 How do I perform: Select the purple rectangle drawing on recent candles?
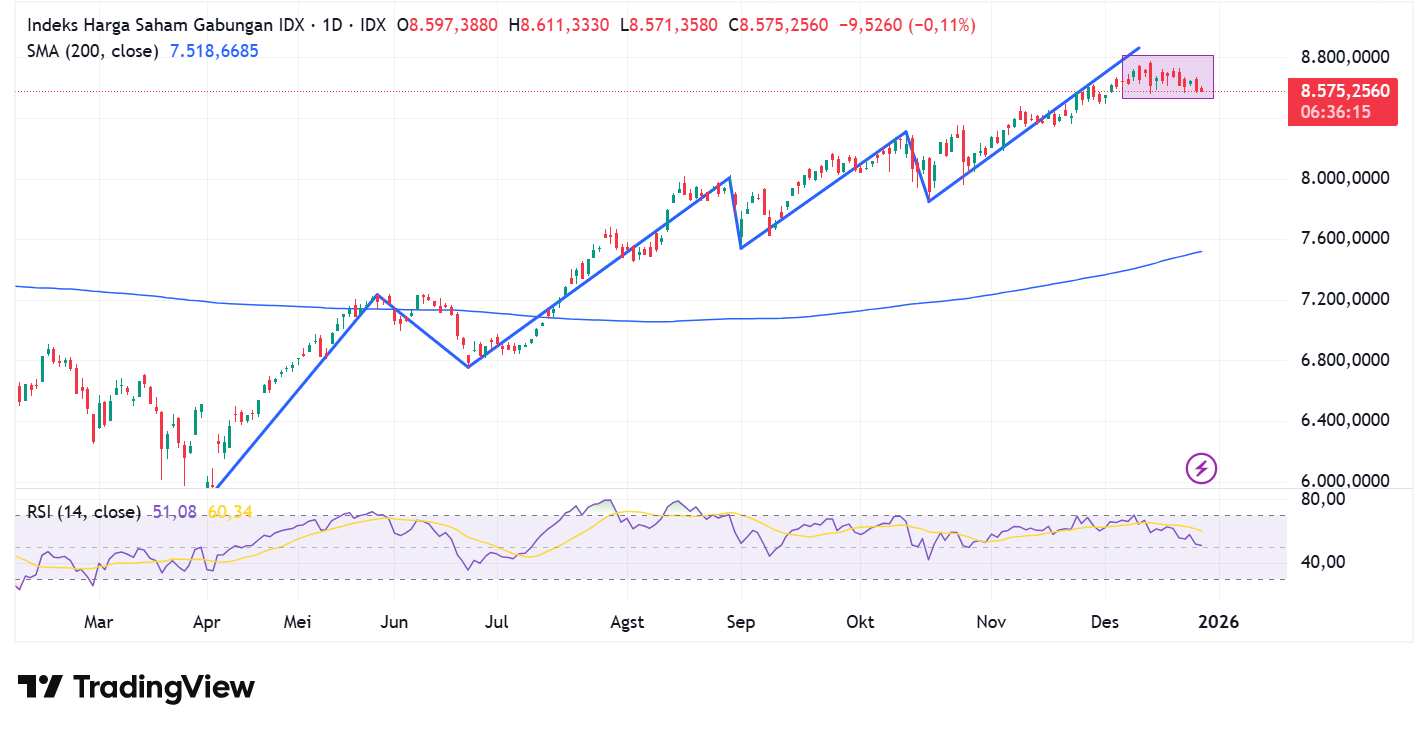point(1168,75)
